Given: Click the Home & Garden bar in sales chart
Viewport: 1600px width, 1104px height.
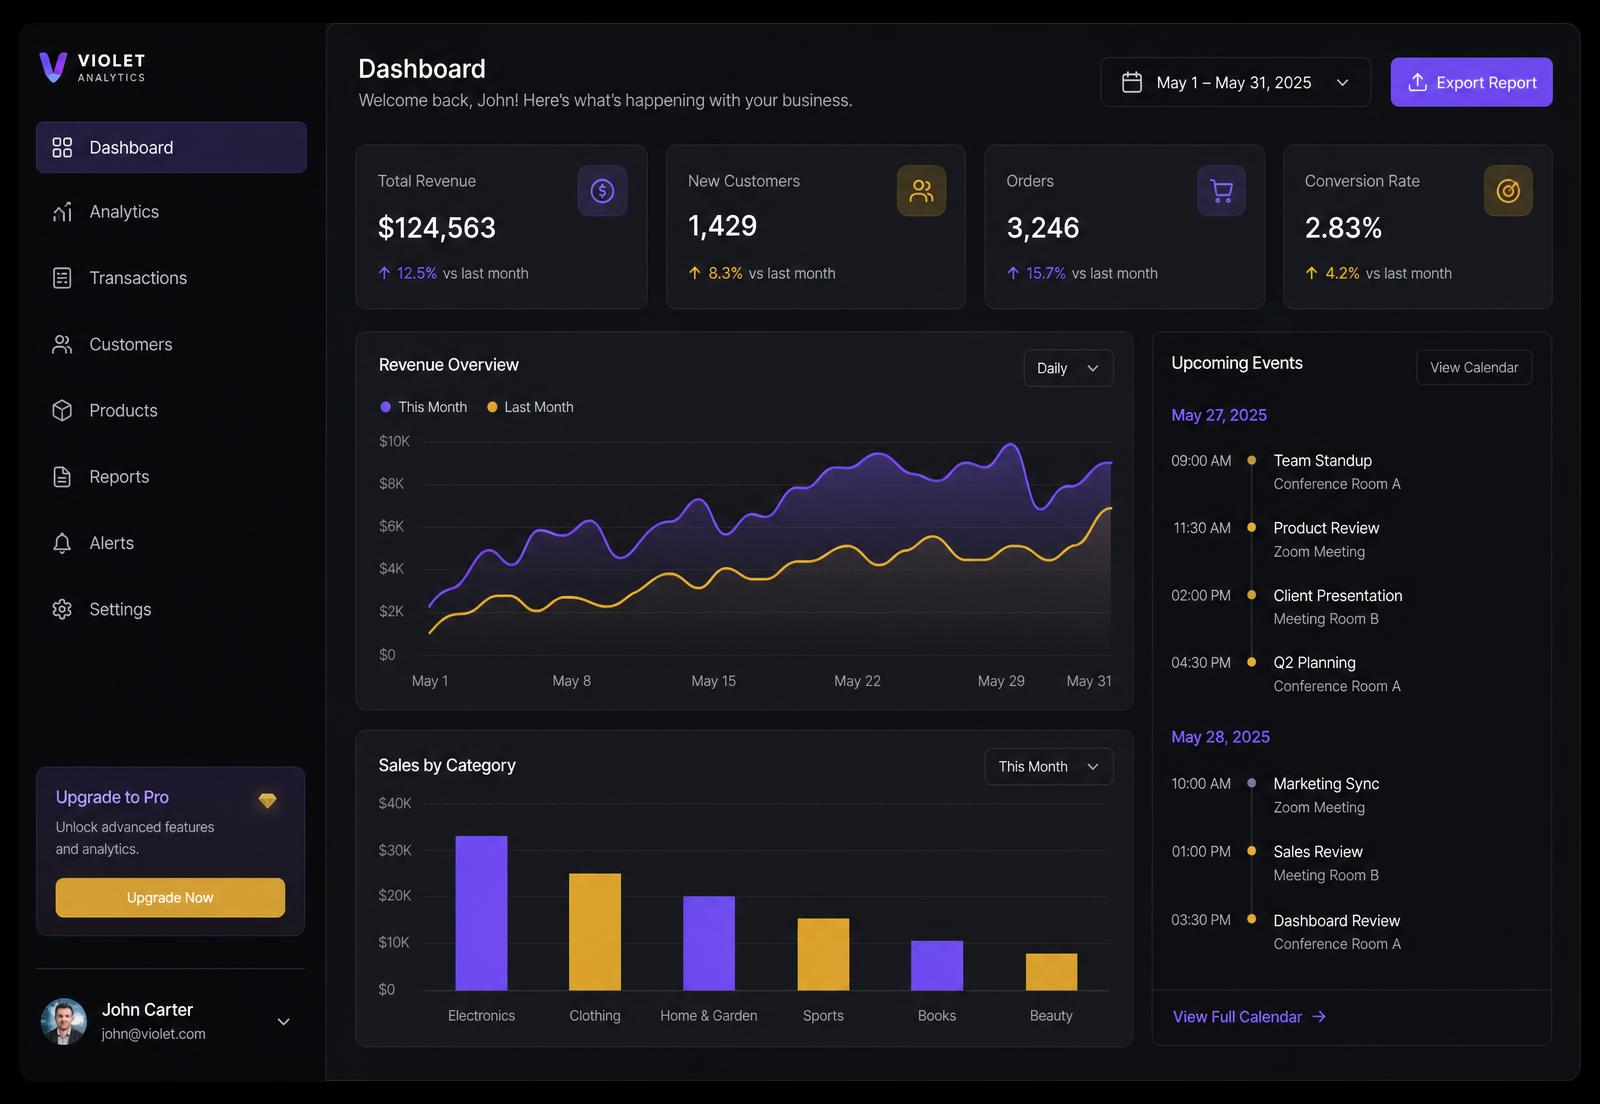Looking at the screenshot, I should coord(709,943).
